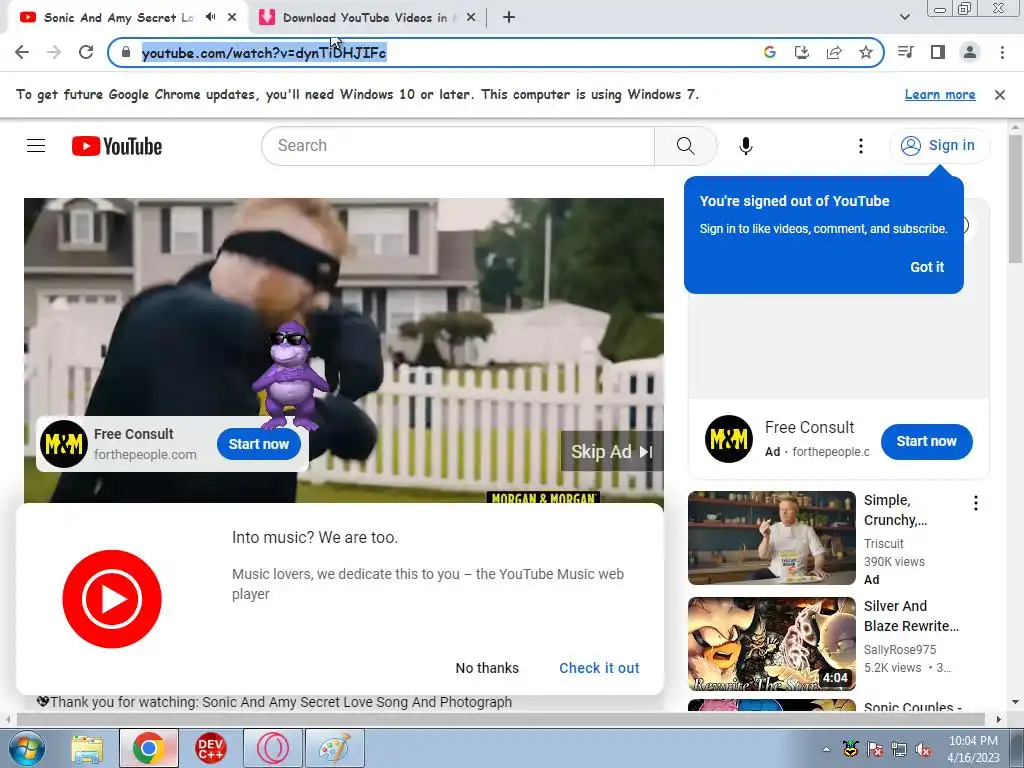Image resolution: width=1024 pixels, height=768 pixels.
Task: Click the muted volume tray icon
Action: tap(923, 749)
